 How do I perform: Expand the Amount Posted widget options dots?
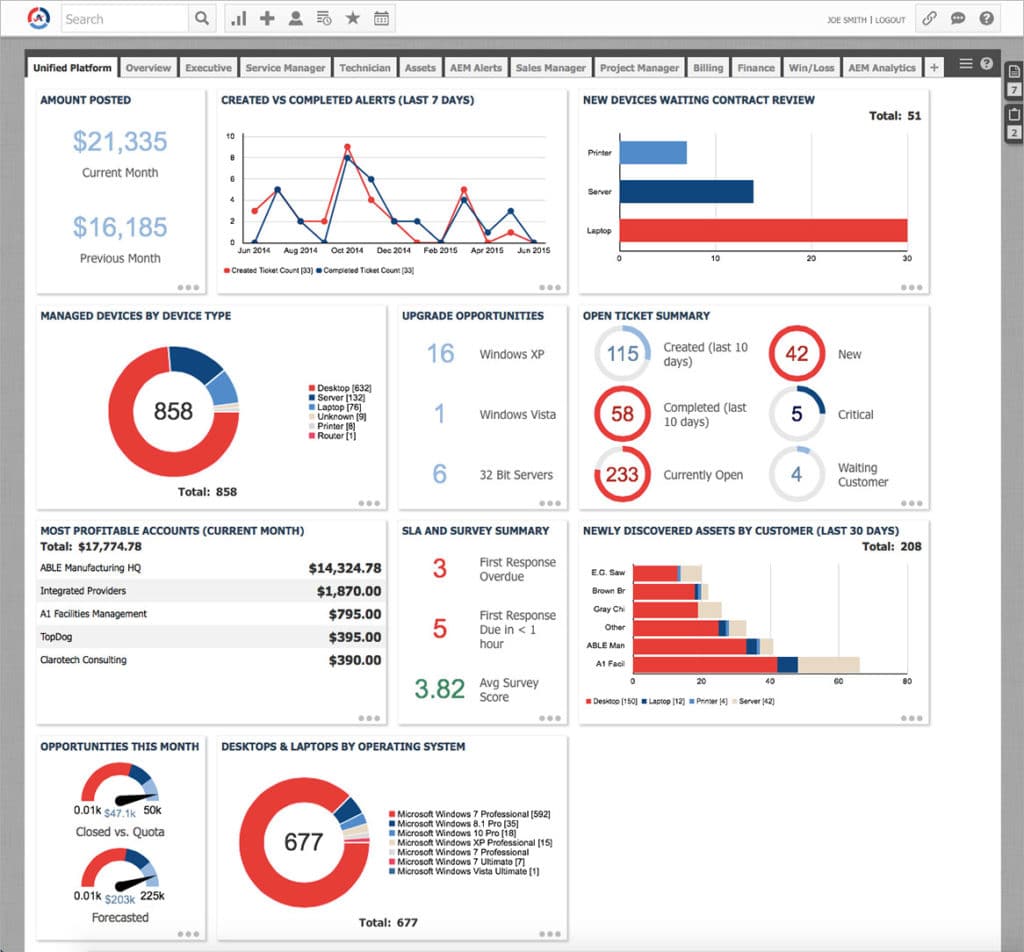(188, 287)
